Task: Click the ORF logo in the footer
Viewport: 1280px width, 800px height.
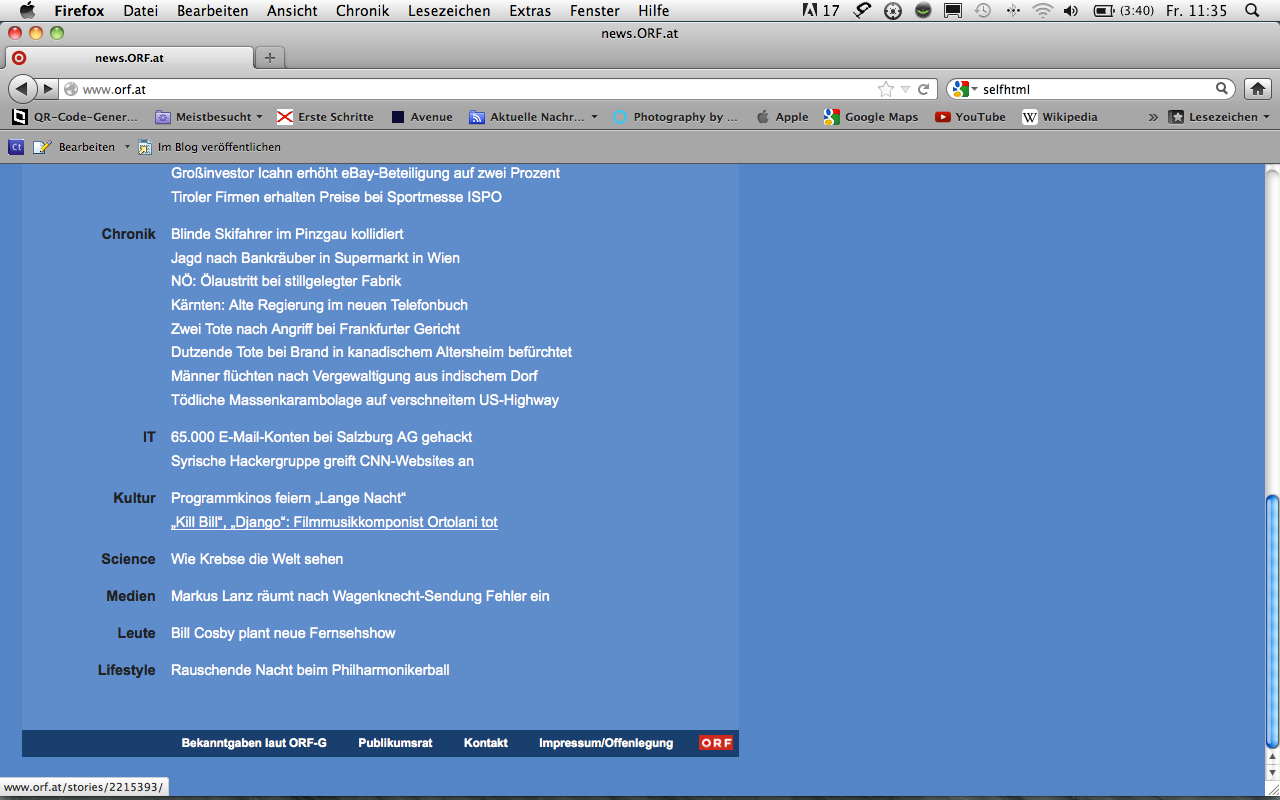Action: (x=716, y=743)
